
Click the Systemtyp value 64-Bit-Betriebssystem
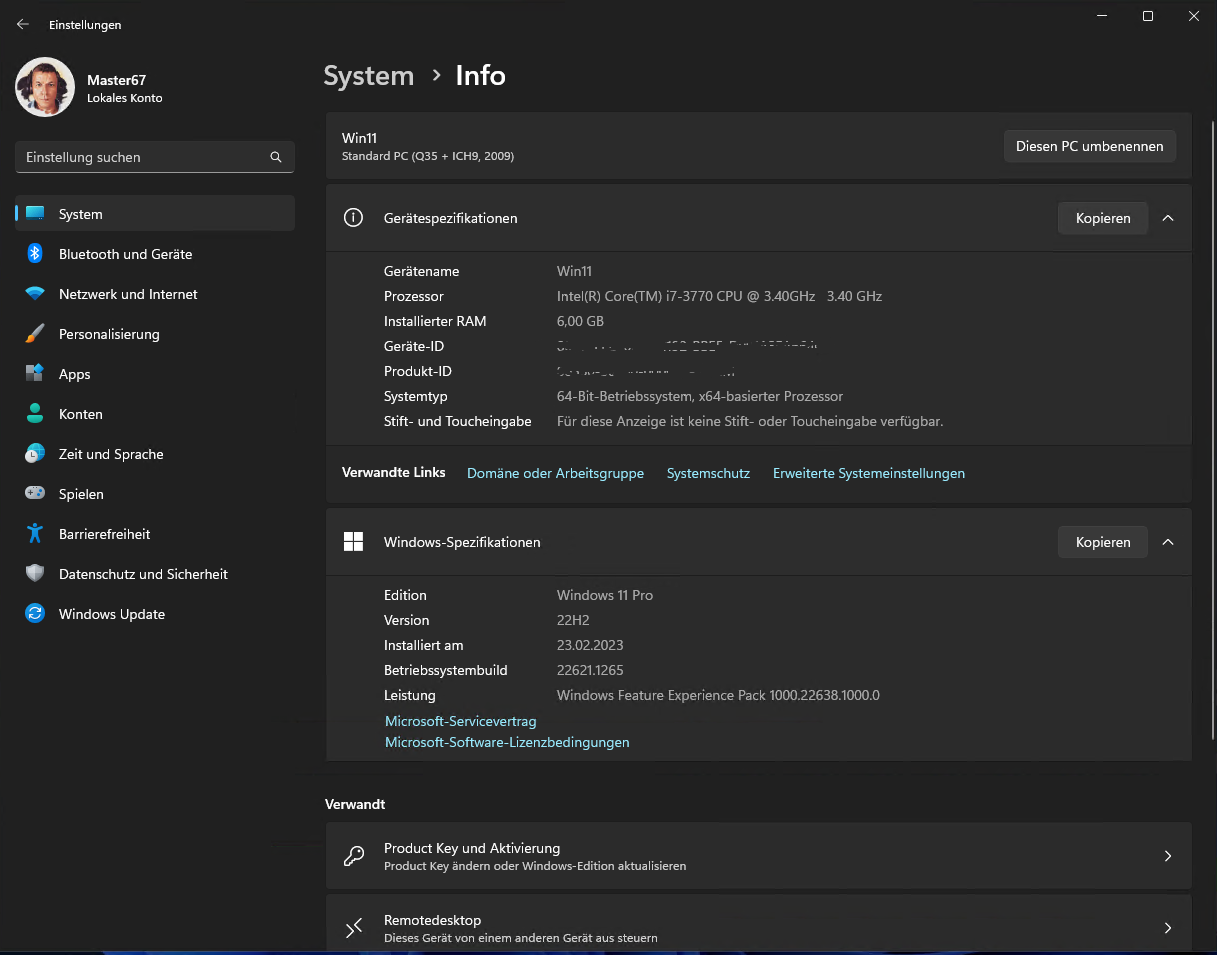point(700,396)
